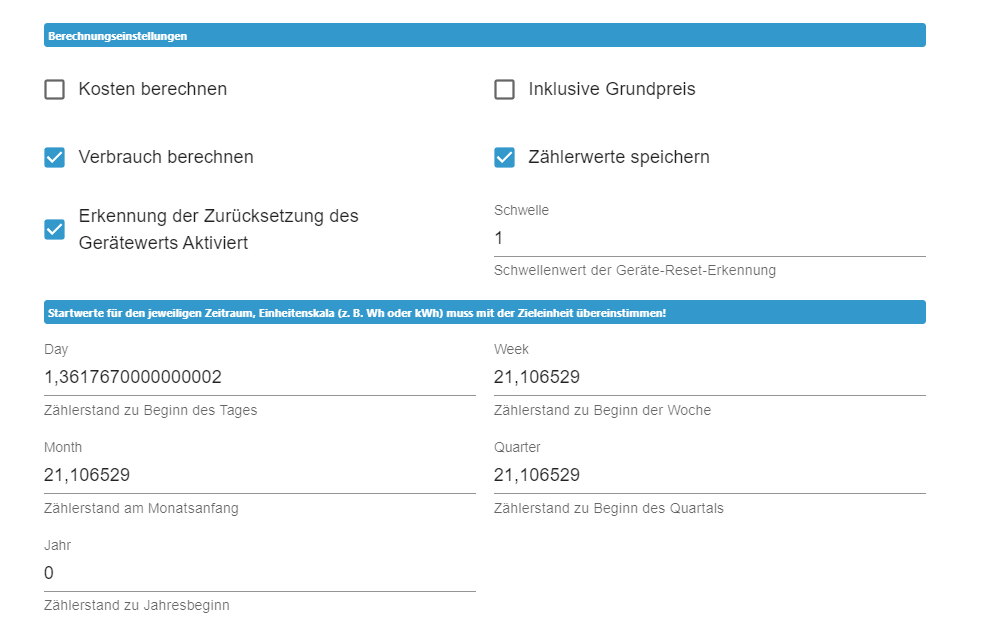Click the 'Zählerstand zu Beginn der Woche' hint
The width and height of the screenshot is (988, 628).
pyautogui.click(x=602, y=410)
